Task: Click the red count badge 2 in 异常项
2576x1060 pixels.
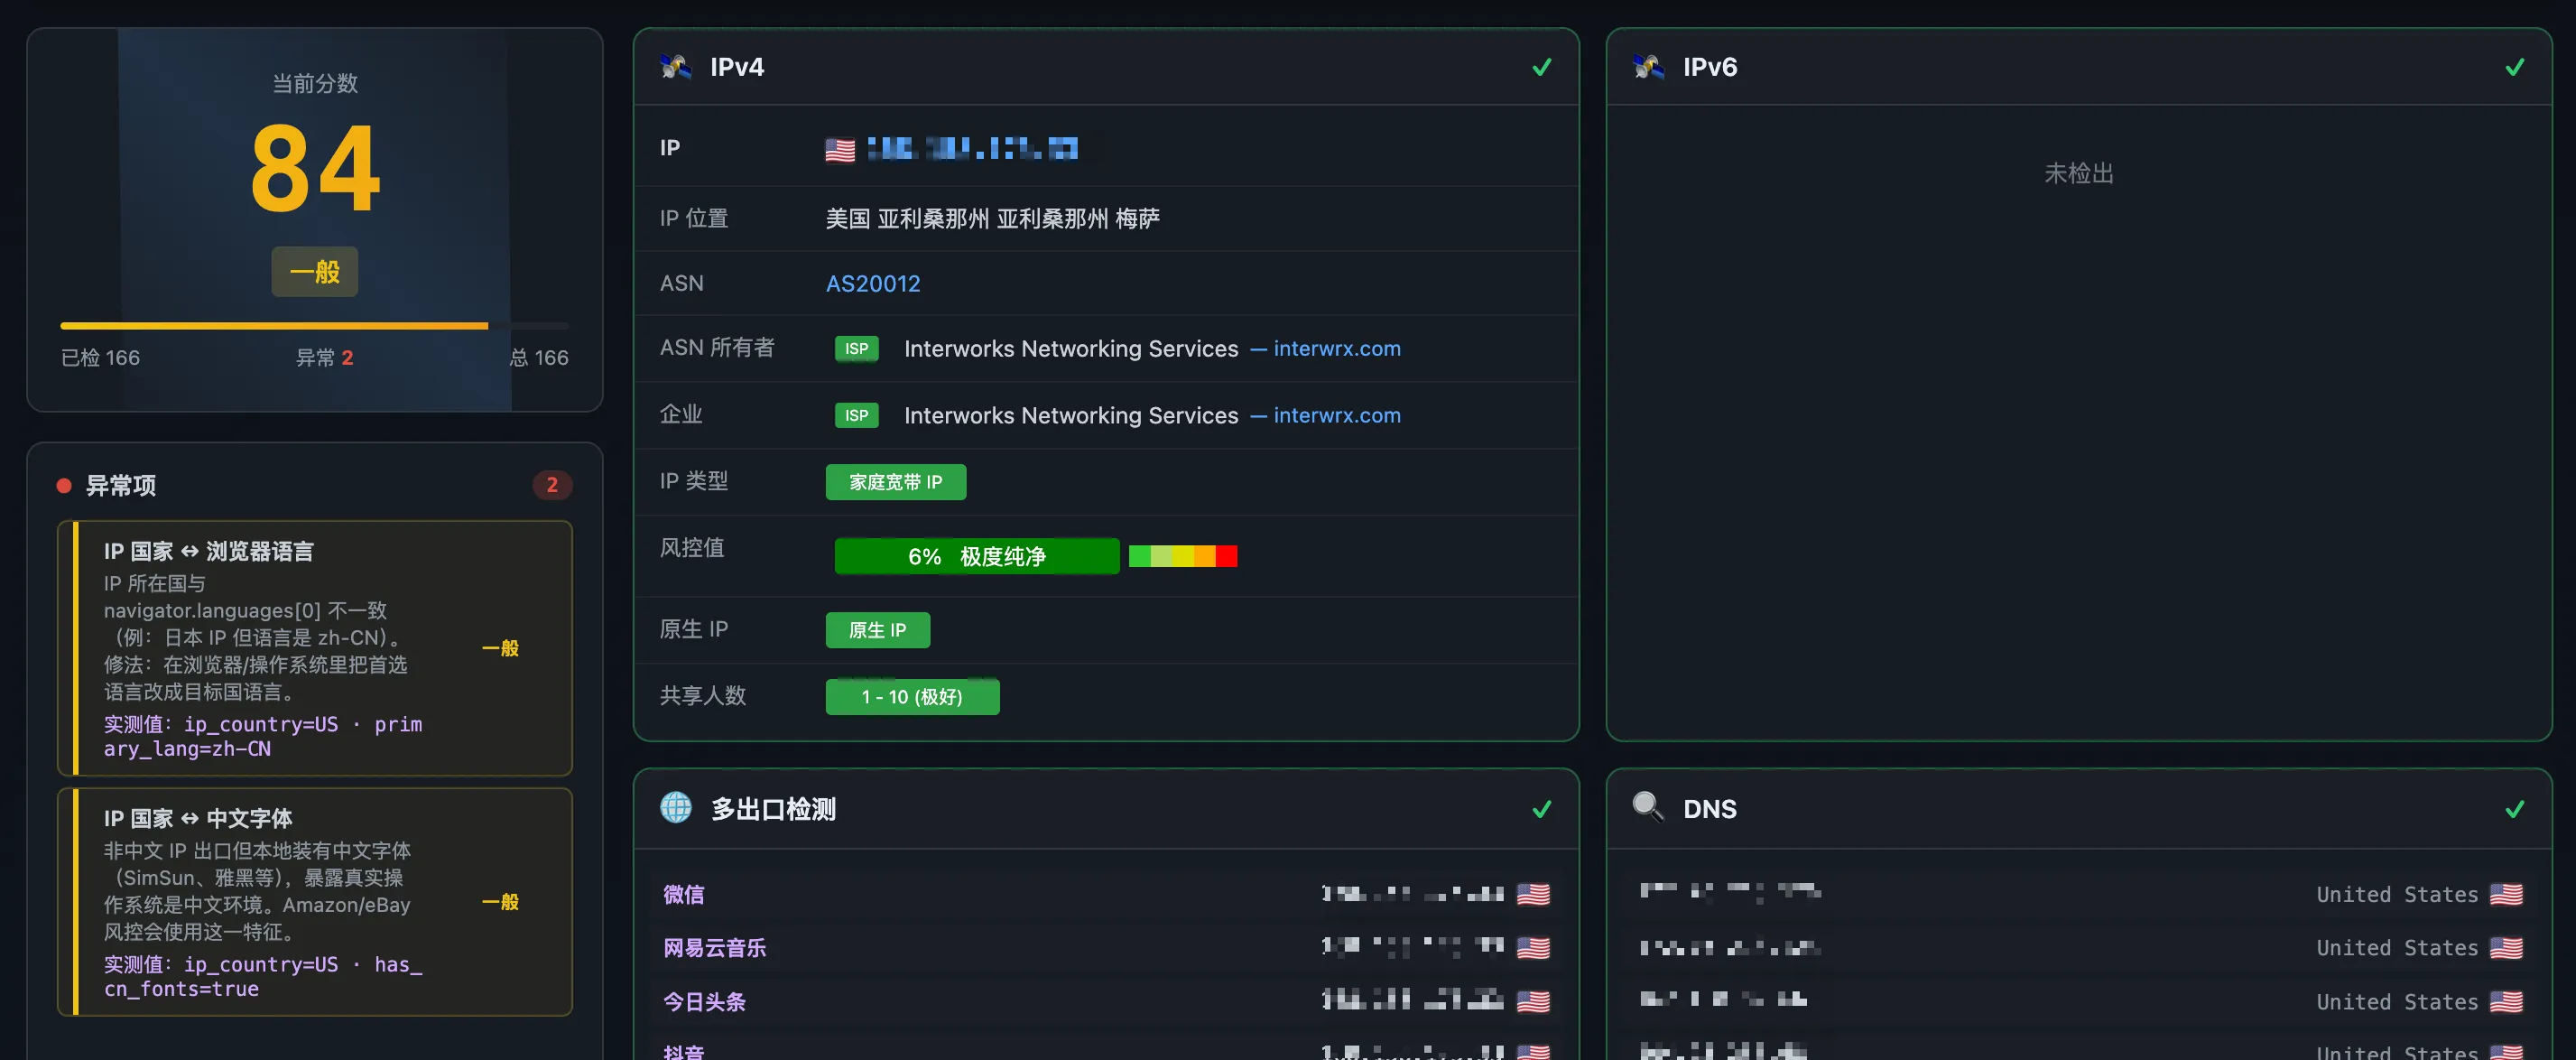Action: 552,485
